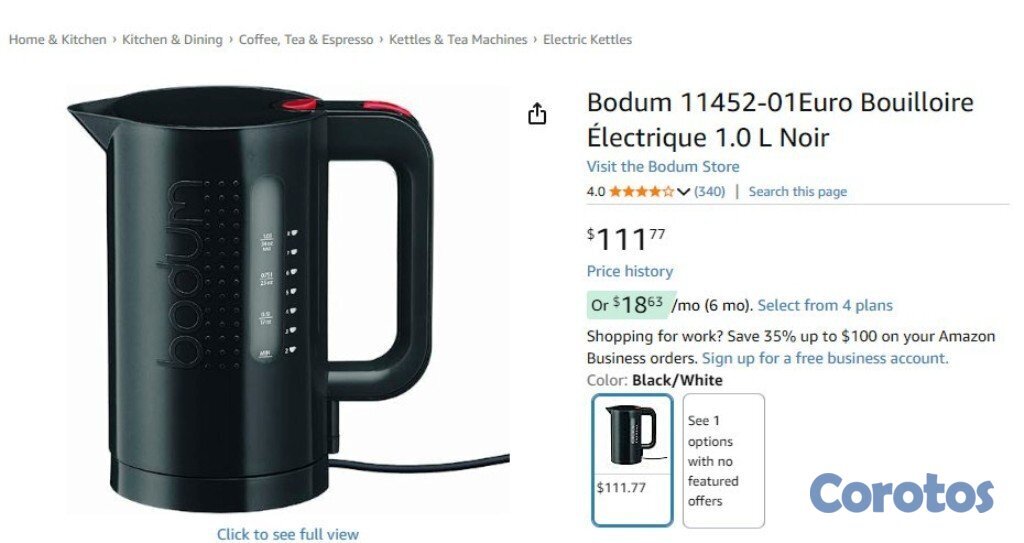Image resolution: width=1024 pixels, height=543 pixels.
Task: Click Search this page link
Action: click(x=797, y=191)
